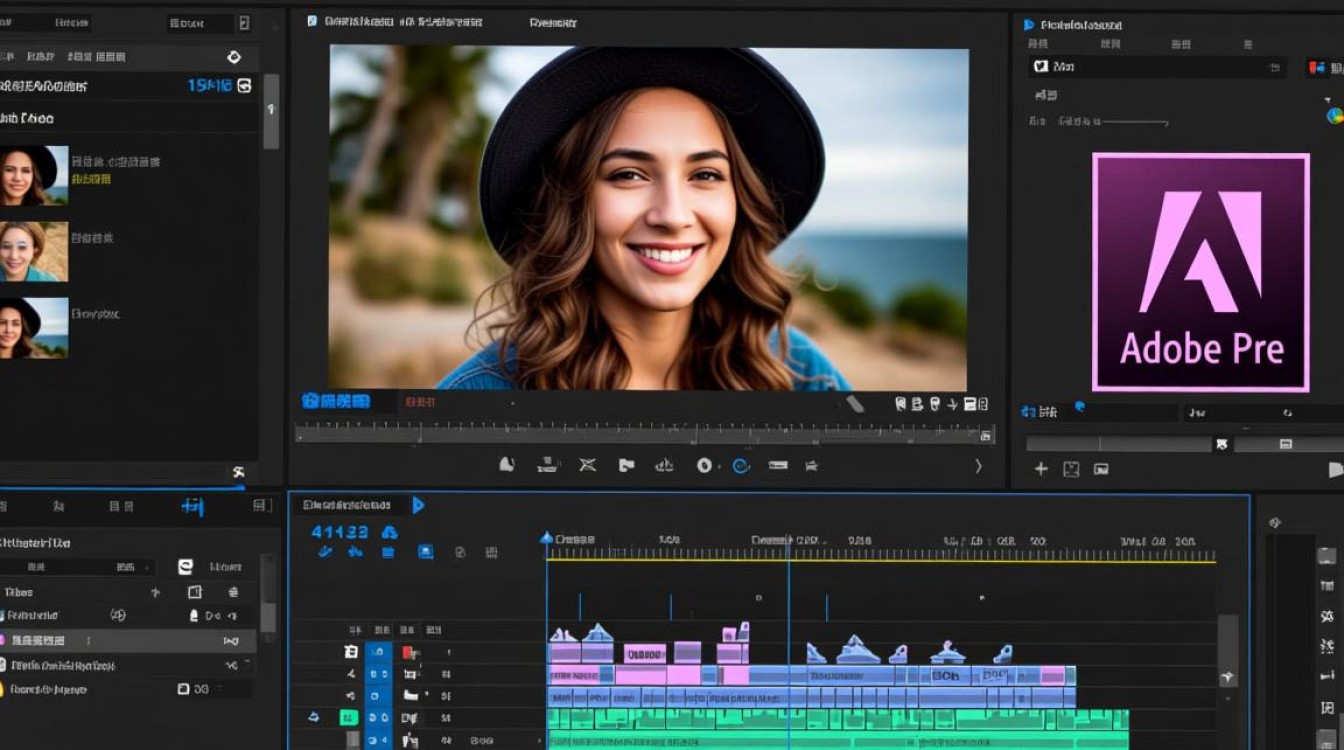The image size is (1344, 750).
Task: Click the Adobe Pre logo tile
Action: [x=1201, y=272]
